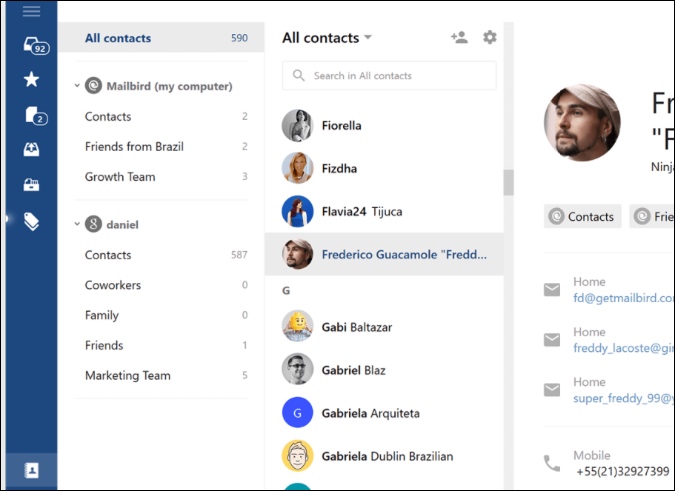Click the contact list scrollbar thumb
This screenshot has height=491, width=675.
point(508,183)
